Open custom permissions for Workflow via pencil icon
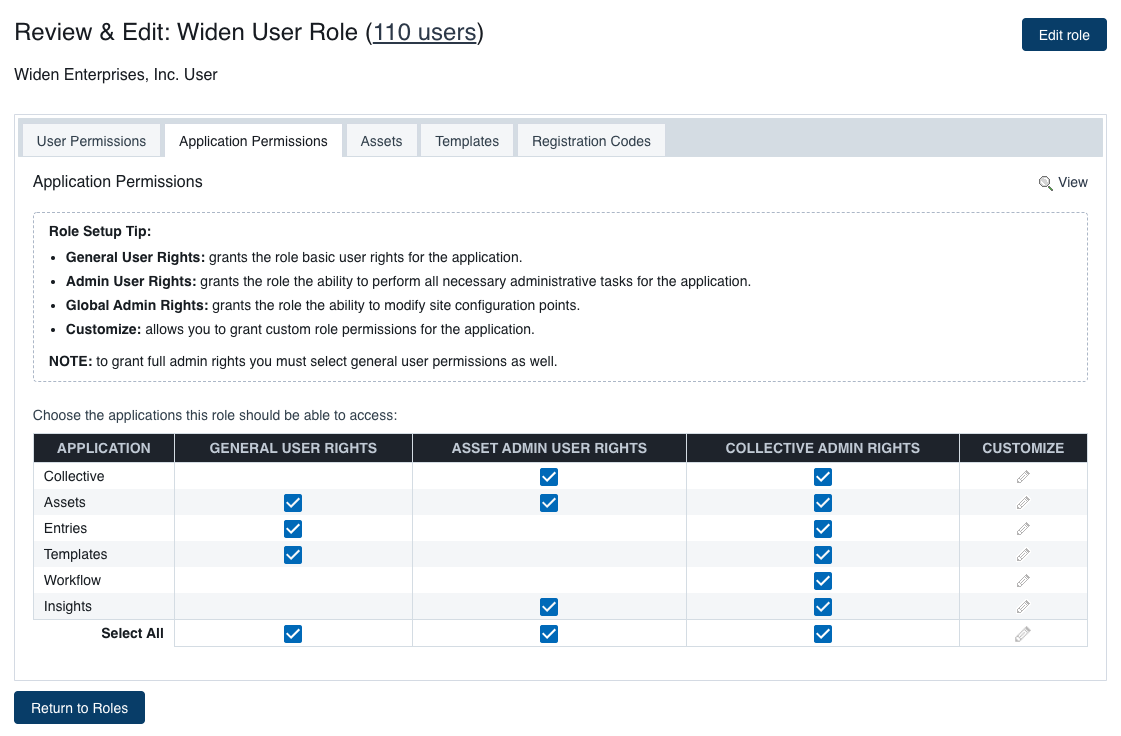1121x736 pixels. click(x=1022, y=581)
